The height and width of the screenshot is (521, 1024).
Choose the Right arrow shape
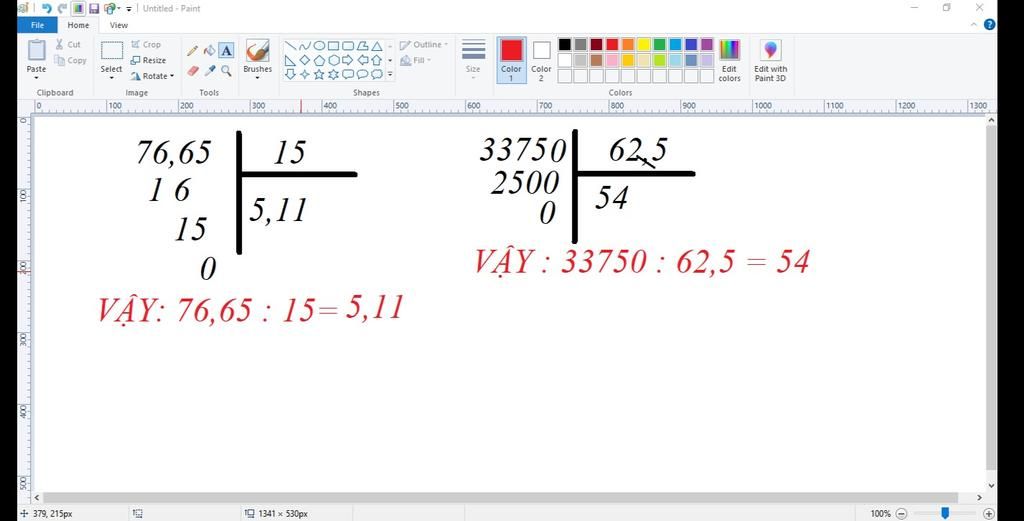coord(347,61)
